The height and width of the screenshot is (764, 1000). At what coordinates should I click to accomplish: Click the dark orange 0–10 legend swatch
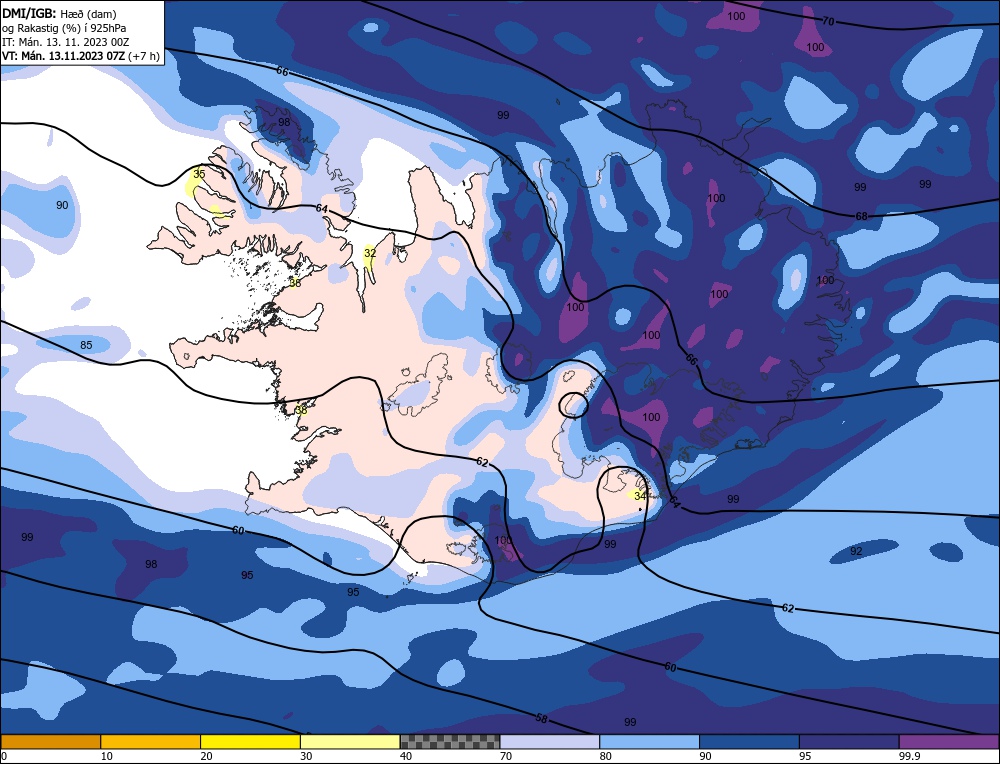click(51, 741)
